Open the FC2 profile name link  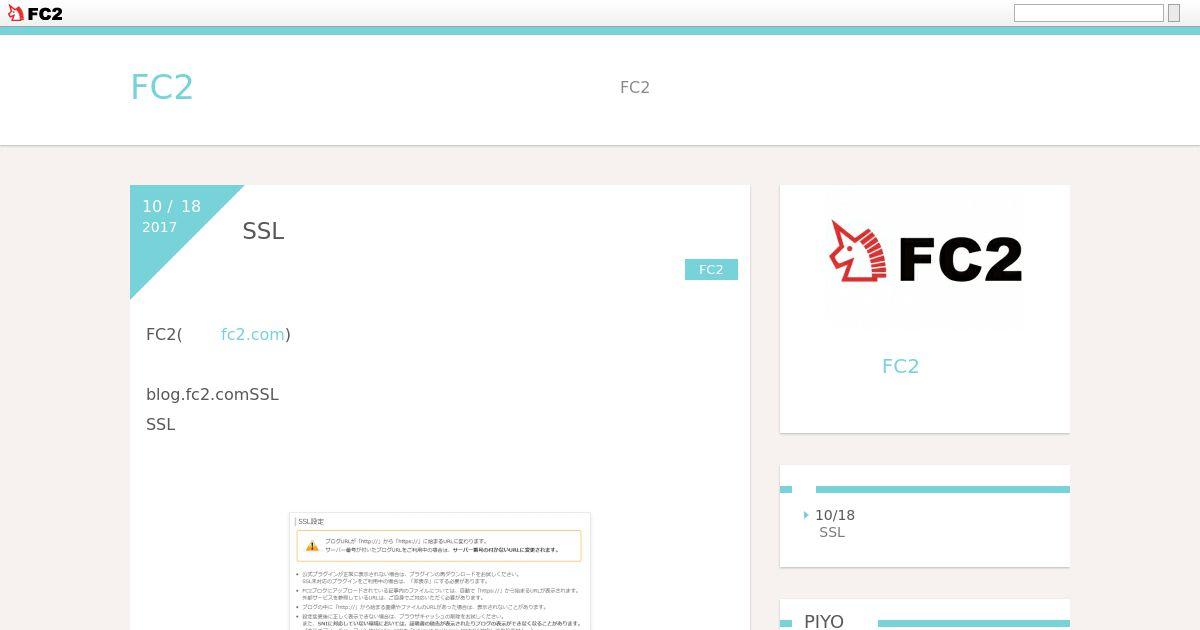pyautogui.click(x=900, y=366)
